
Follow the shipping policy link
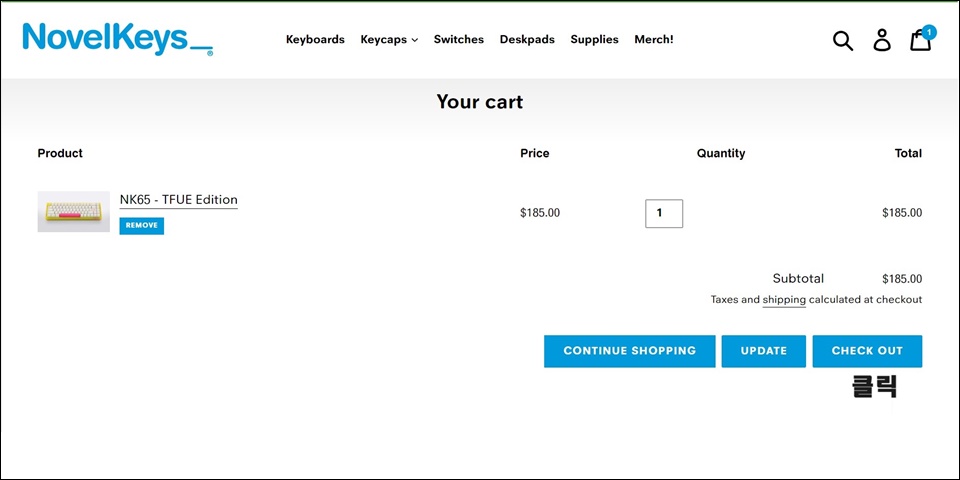point(784,300)
